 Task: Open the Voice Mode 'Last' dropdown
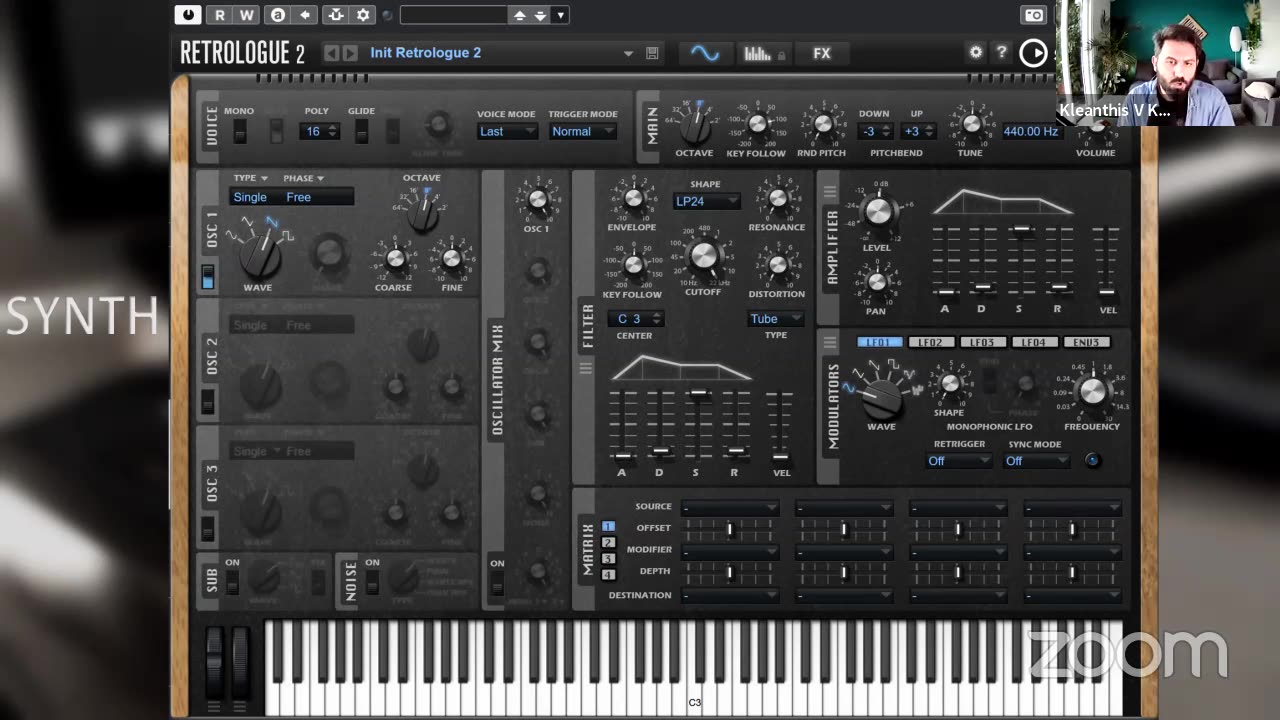pyautogui.click(x=507, y=131)
